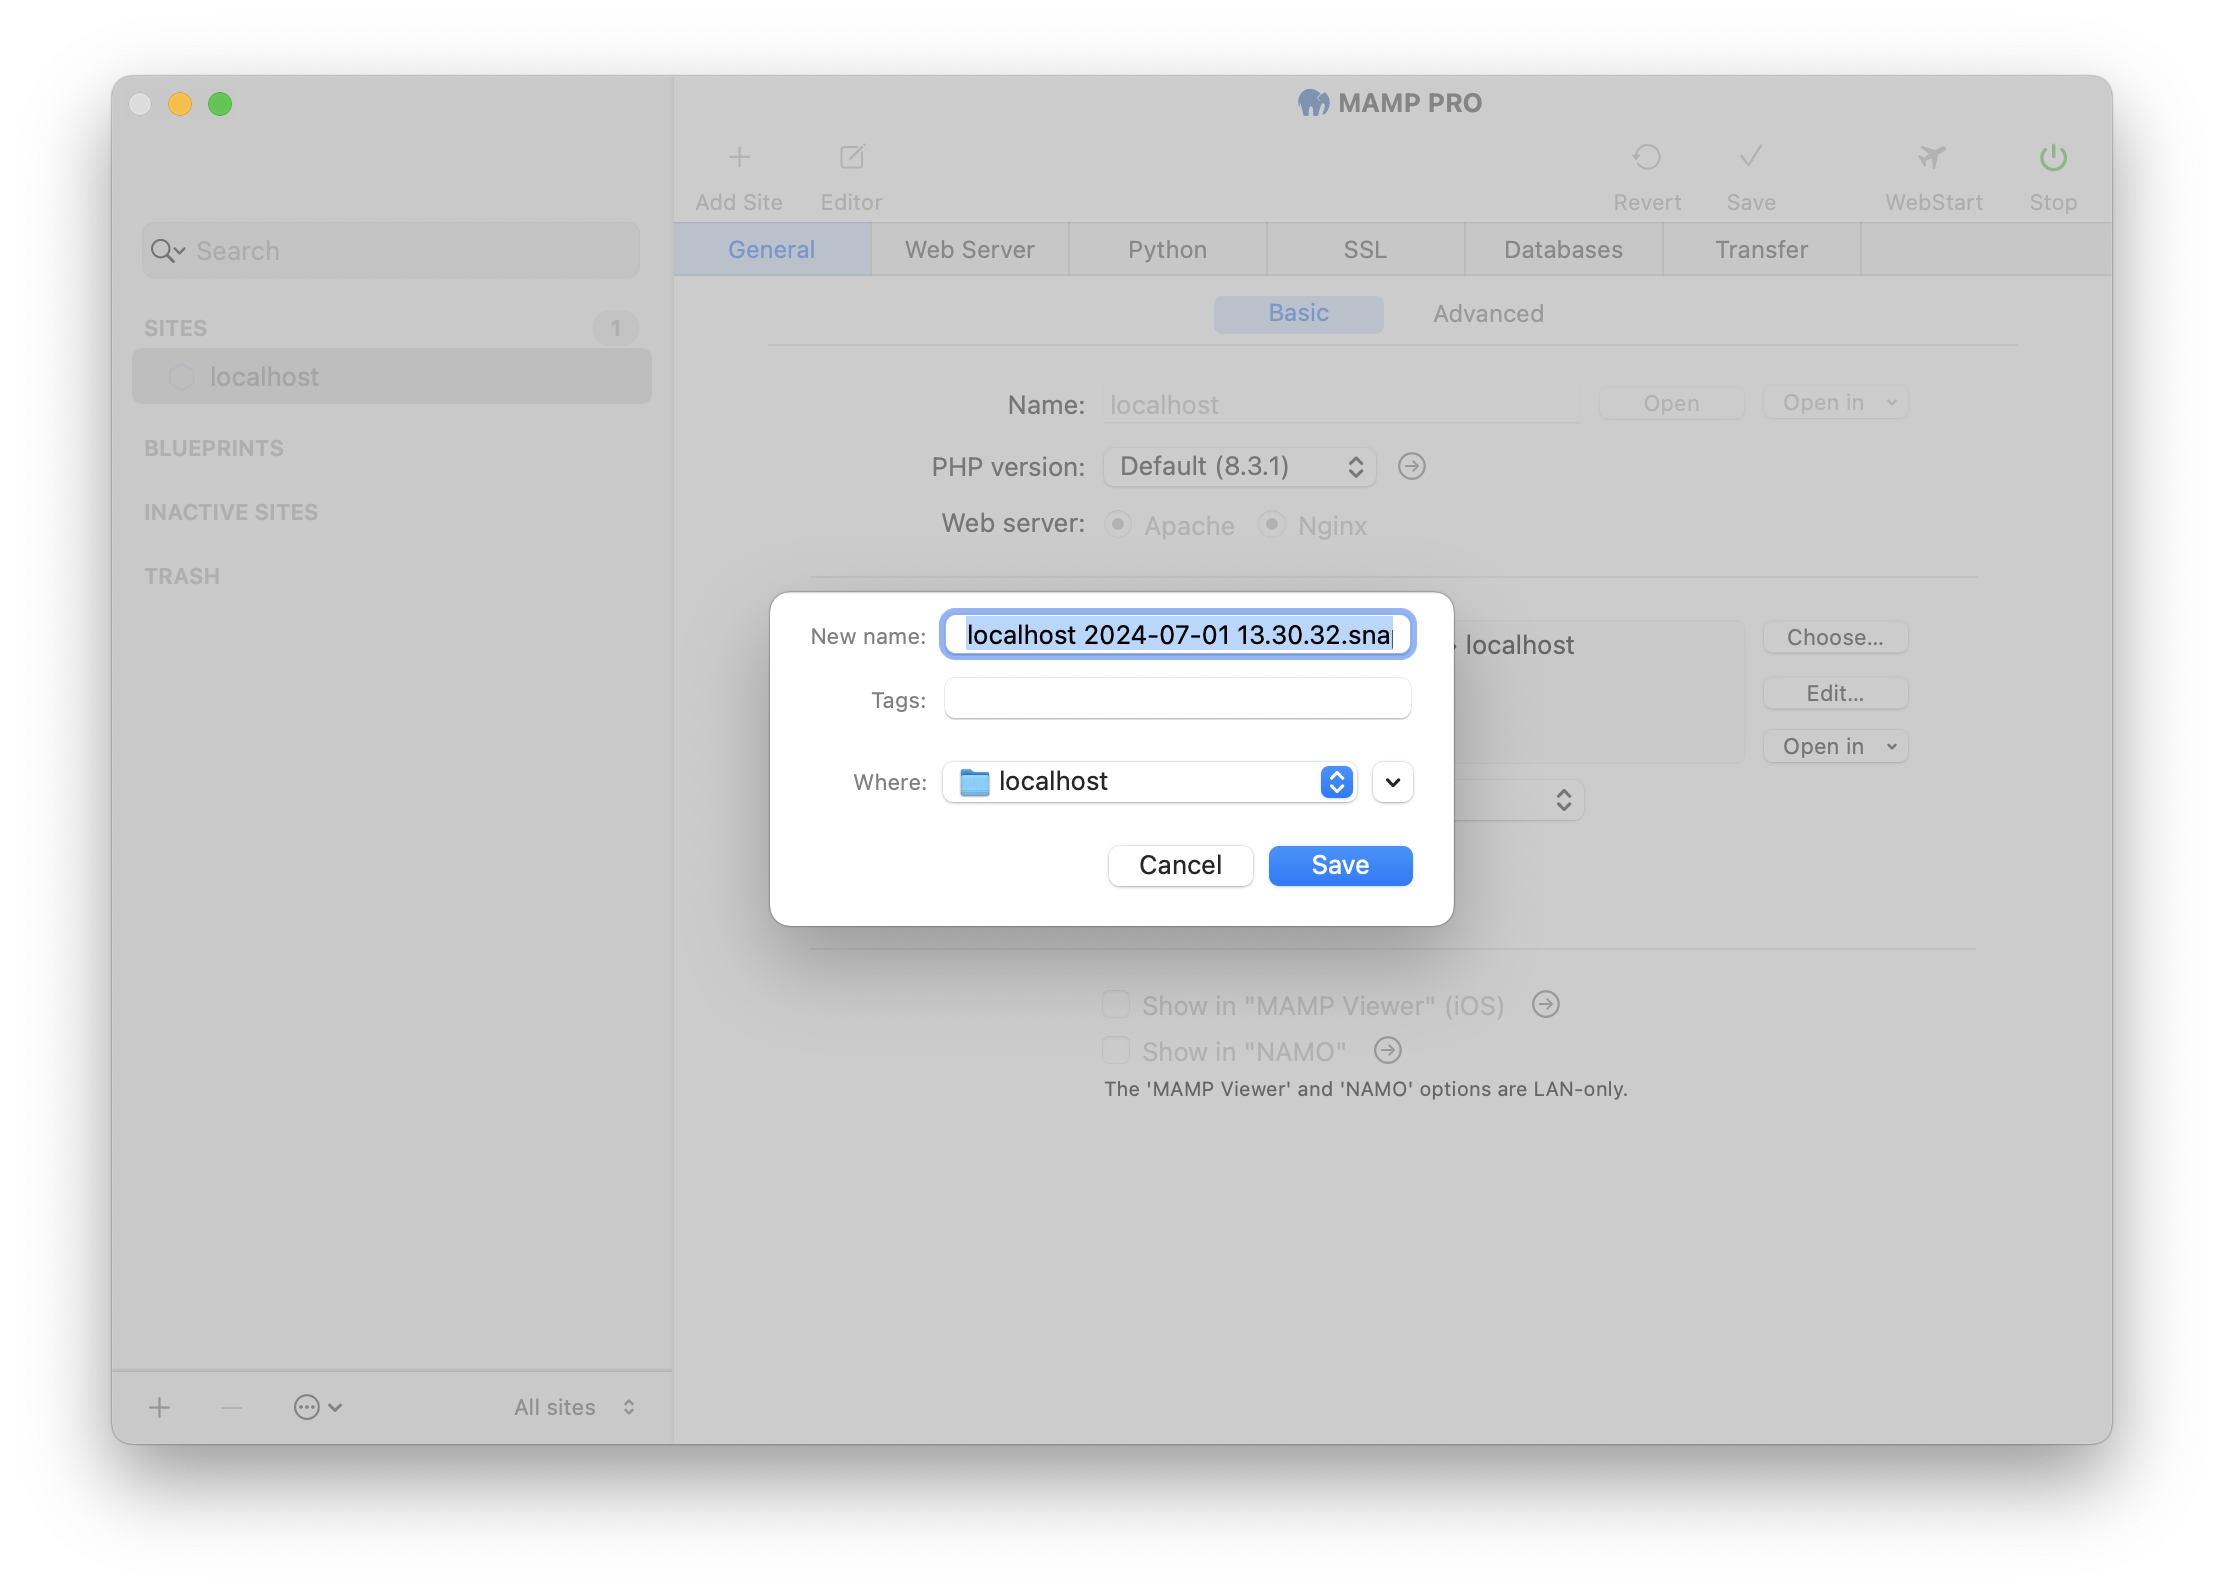Open the Where location popup
Viewport: 2224px width, 1592px height.
[1150, 782]
